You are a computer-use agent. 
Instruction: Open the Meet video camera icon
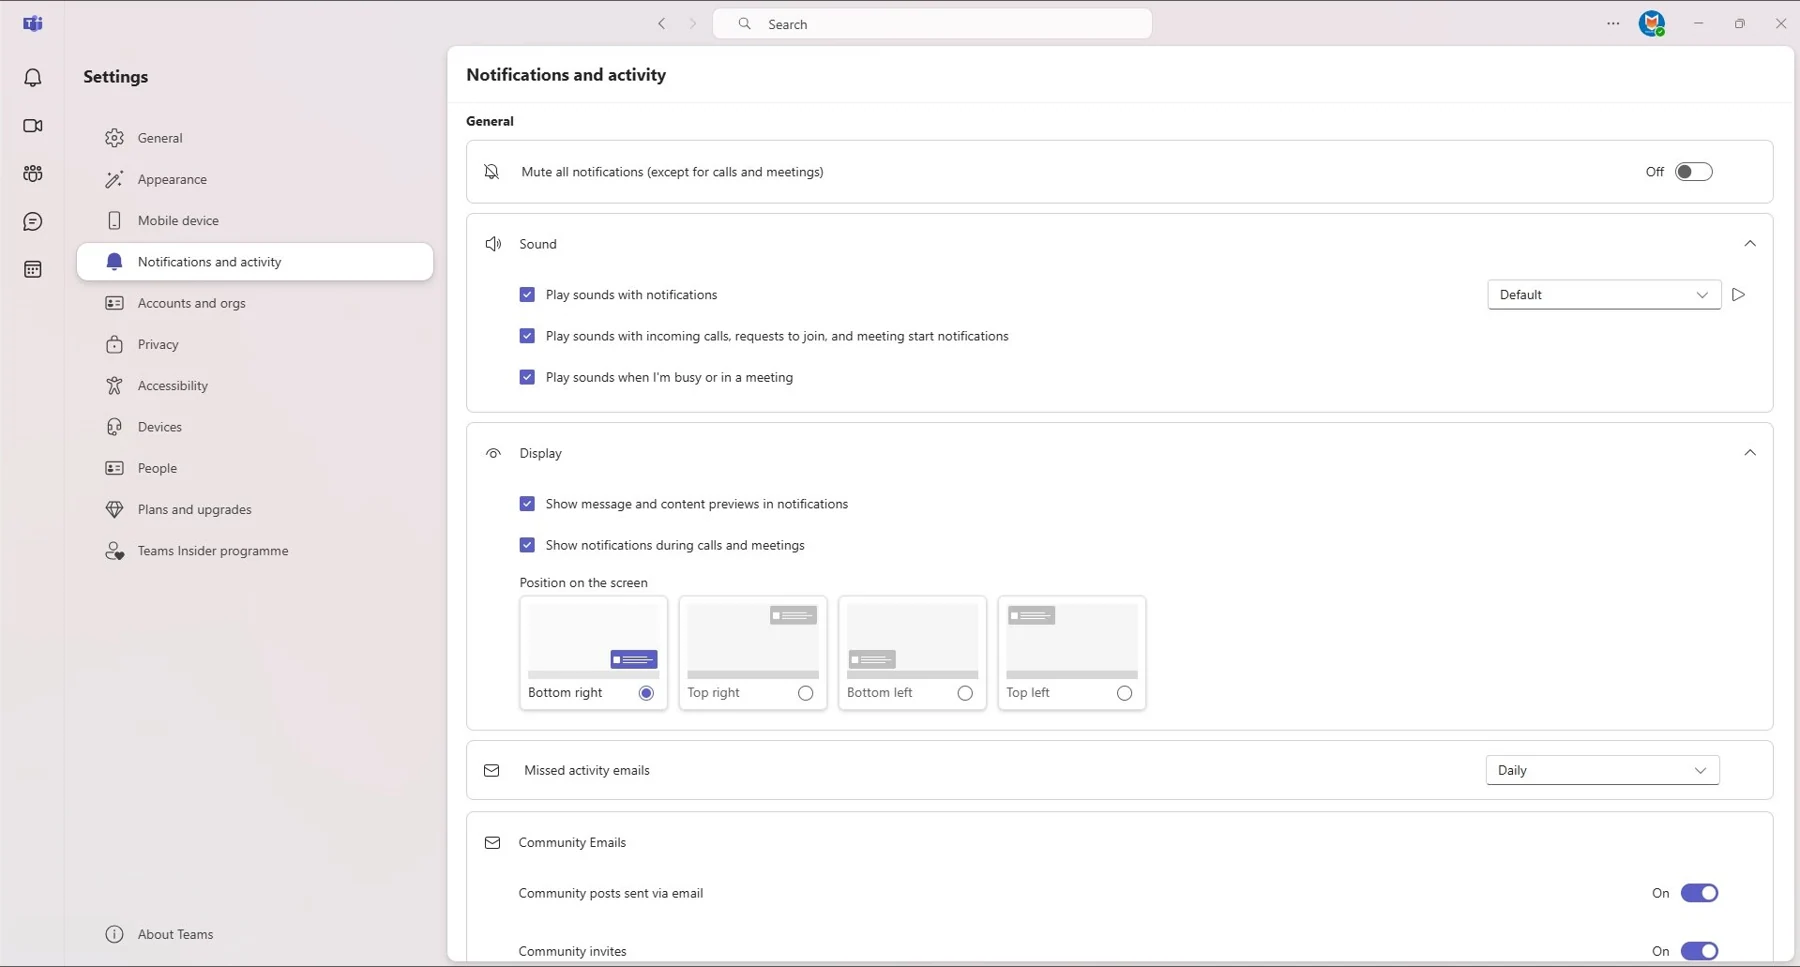[x=33, y=126]
